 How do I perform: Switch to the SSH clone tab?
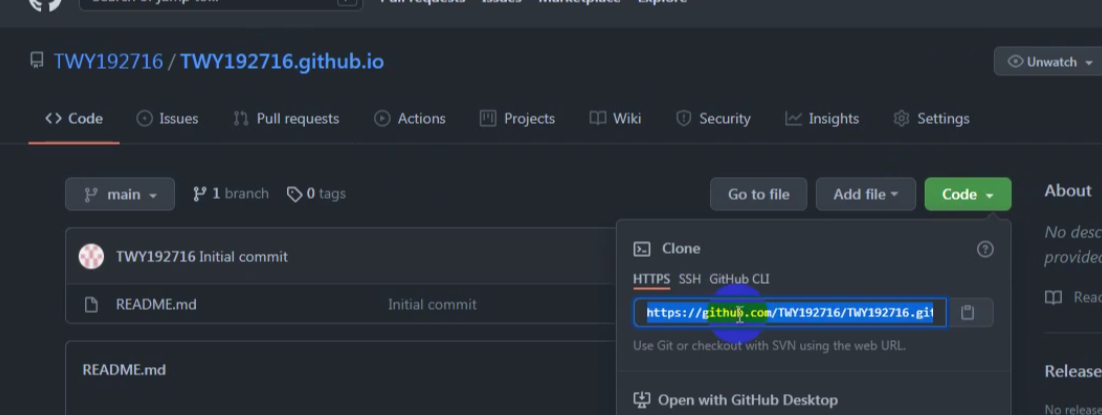[x=689, y=279]
